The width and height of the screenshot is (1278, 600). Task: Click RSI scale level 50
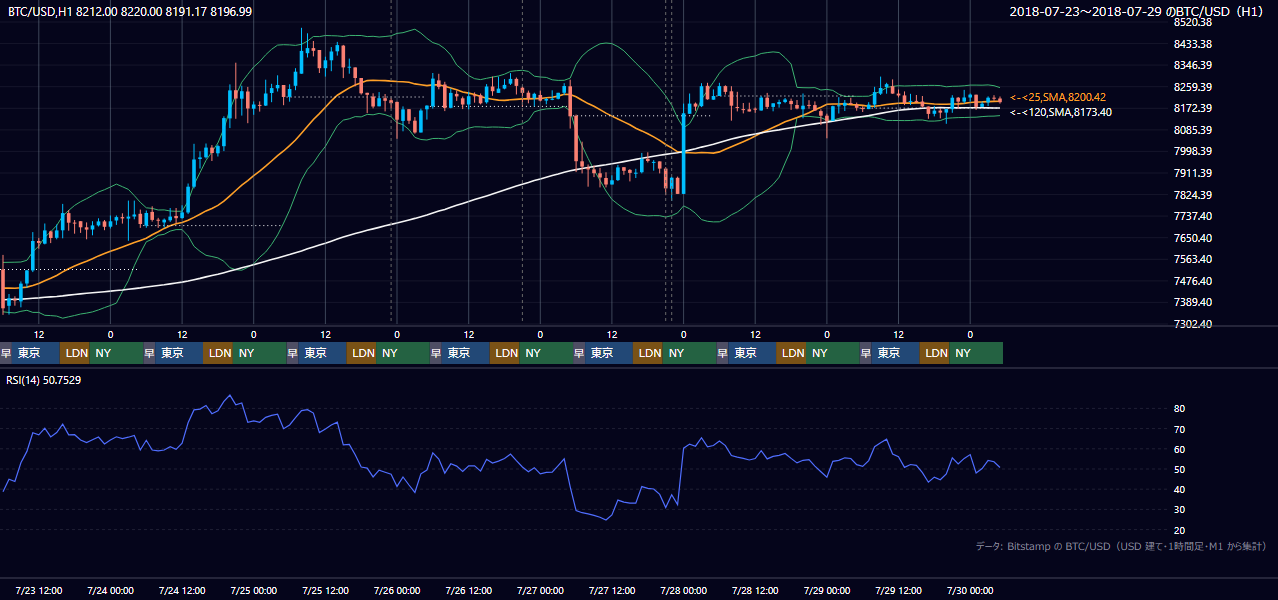(x=1180, y=469)
